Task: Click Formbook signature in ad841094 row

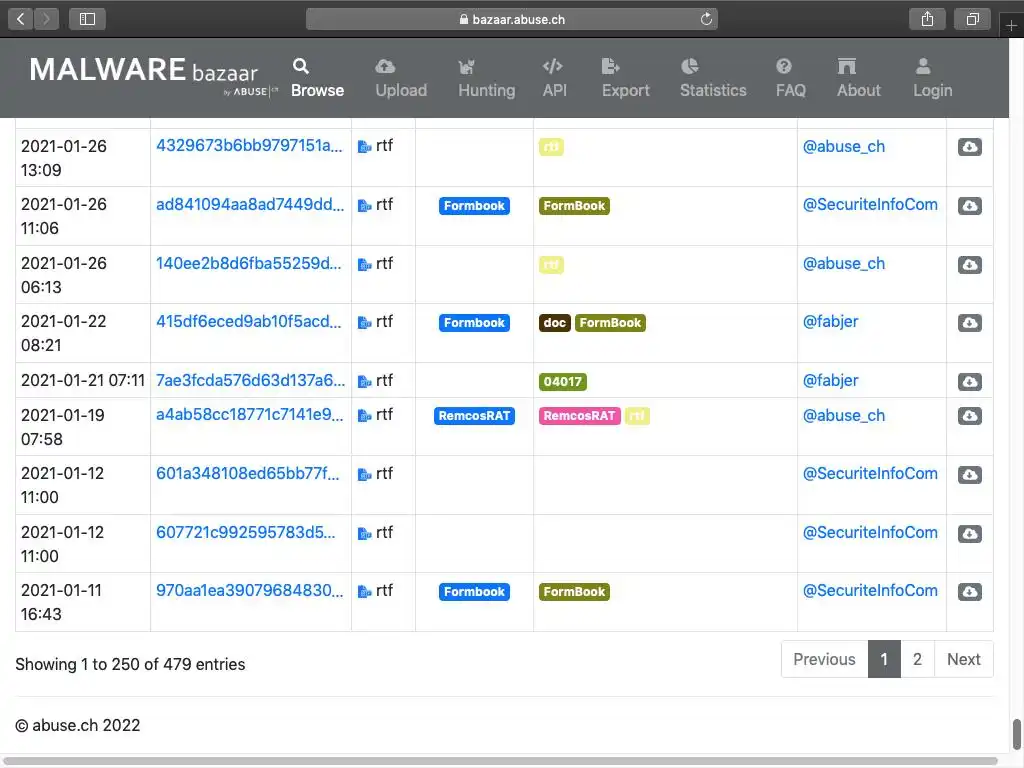Action: pyautogui.click(x=474, y=206)
